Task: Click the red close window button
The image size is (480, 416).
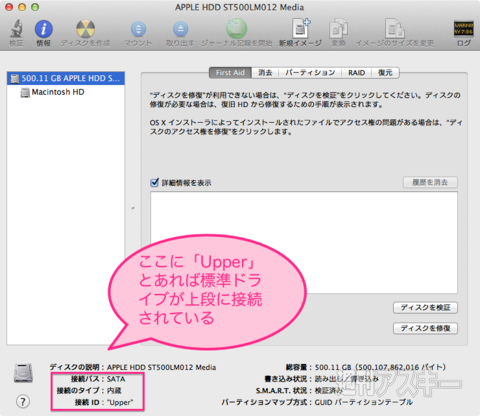Action: point(9,7)
